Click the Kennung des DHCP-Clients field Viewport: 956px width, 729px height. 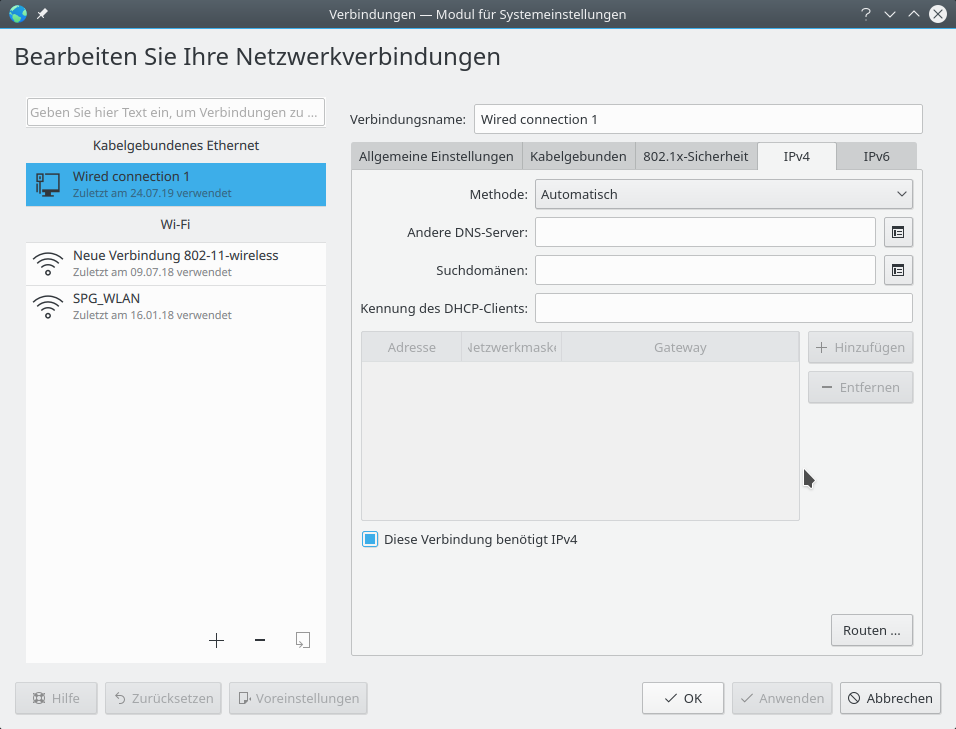pyautogui.click(x=724, y=308)
